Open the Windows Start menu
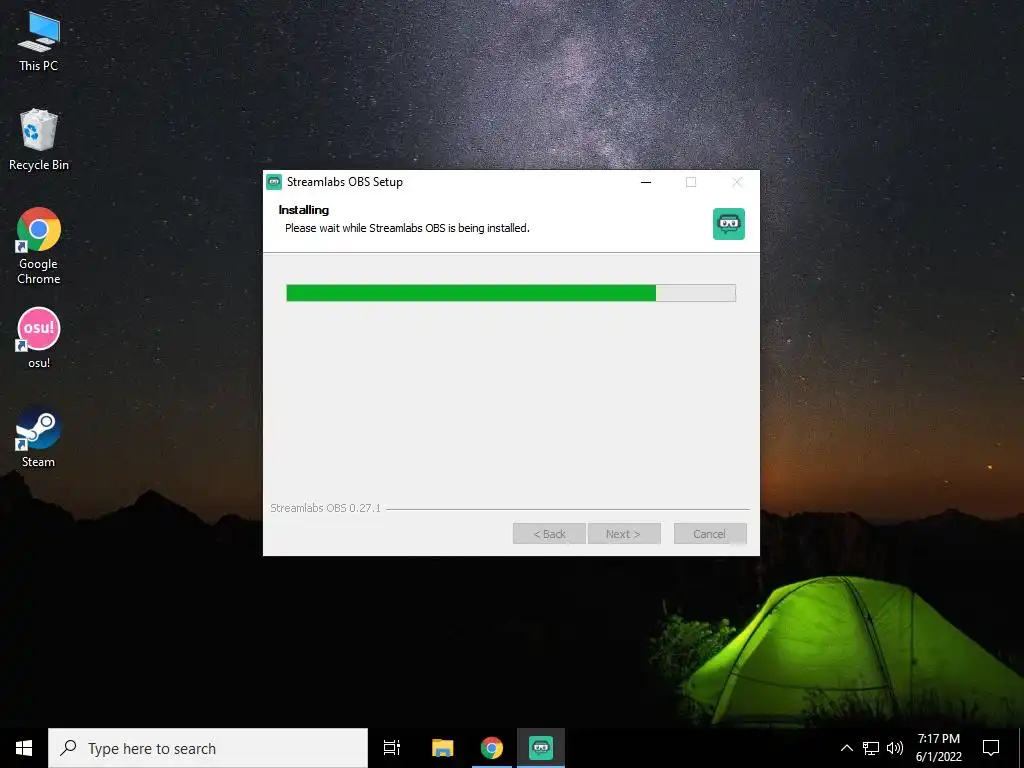1024x768 pixels. (24, 748)
